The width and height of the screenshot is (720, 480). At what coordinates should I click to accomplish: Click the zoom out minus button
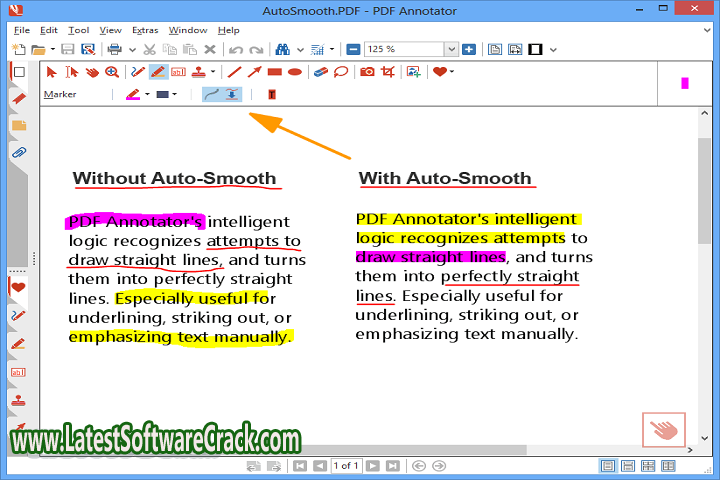coord(353,49)
